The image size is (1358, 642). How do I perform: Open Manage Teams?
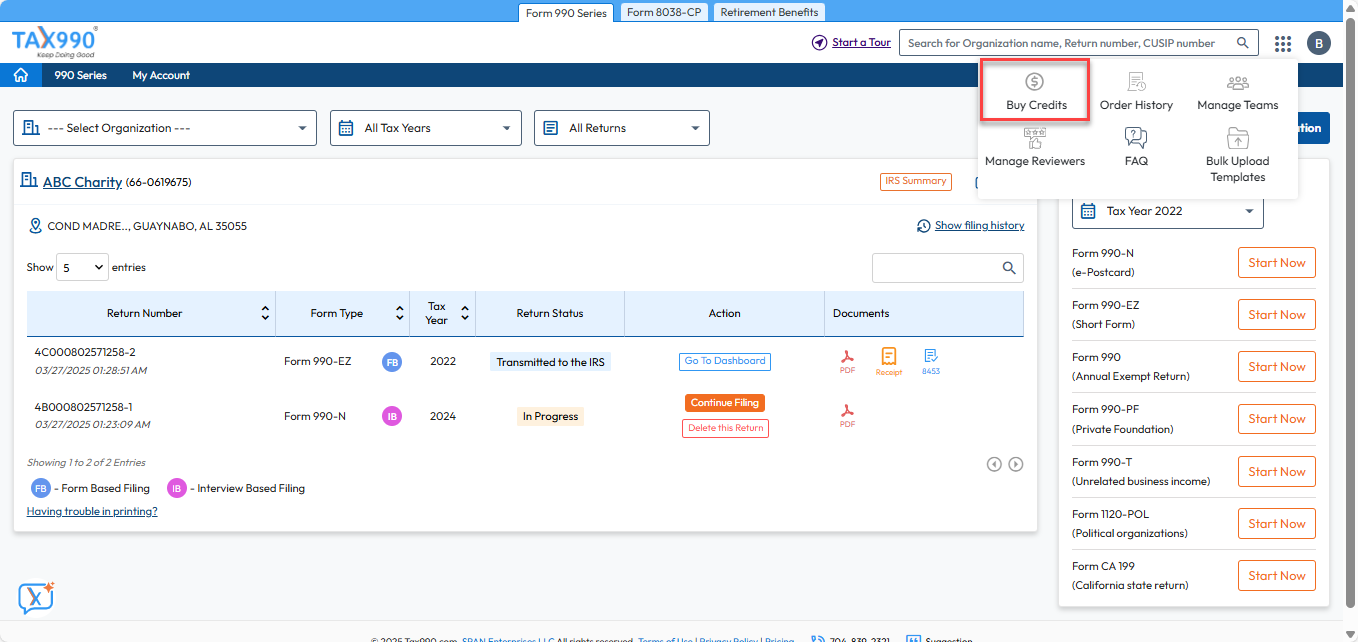coord(1238,91)
